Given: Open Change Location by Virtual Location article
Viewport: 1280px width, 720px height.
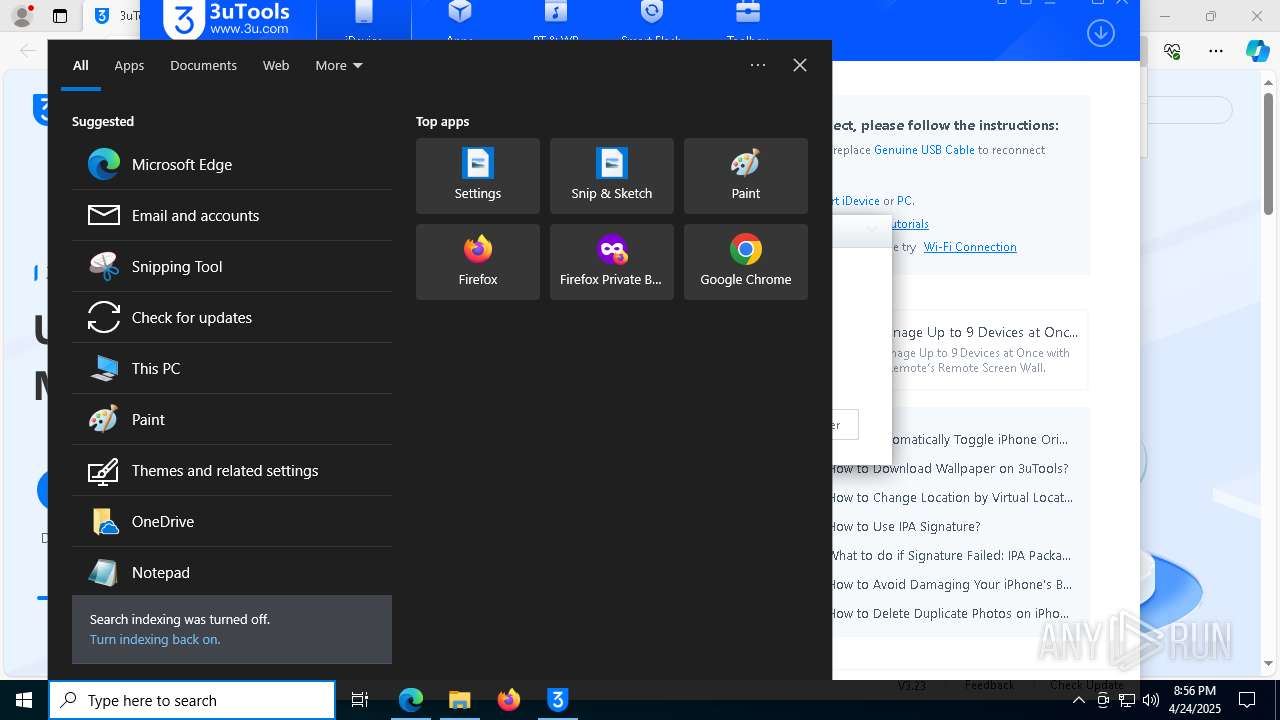Looking at the screenshot, I should click(x=952, y=497).
